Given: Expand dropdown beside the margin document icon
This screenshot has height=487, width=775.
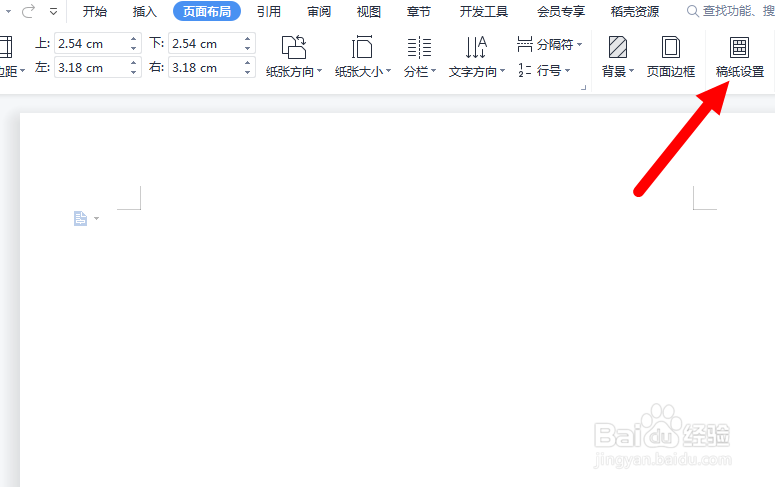Looking at the screenshot, I should pos(96,218).
